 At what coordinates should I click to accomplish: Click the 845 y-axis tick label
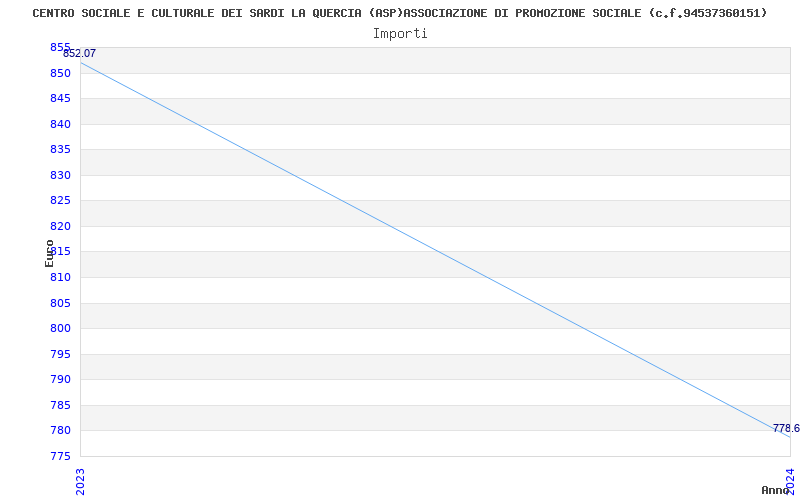(x=60, y=98)
